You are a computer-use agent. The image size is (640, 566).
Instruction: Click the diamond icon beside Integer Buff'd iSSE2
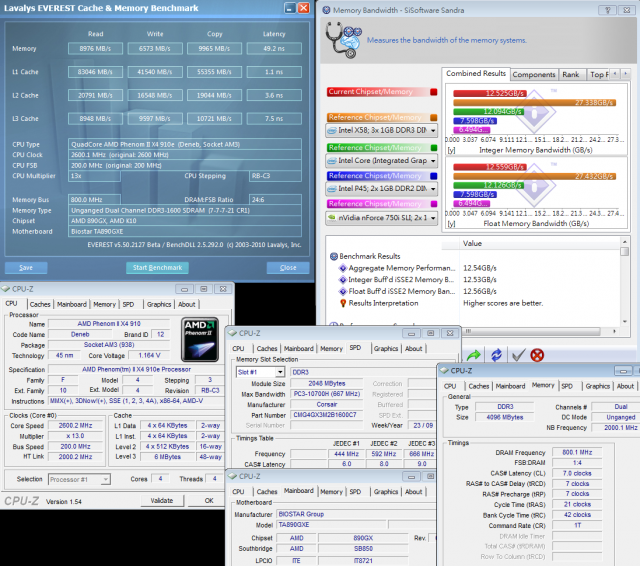[x=343, y=280]
